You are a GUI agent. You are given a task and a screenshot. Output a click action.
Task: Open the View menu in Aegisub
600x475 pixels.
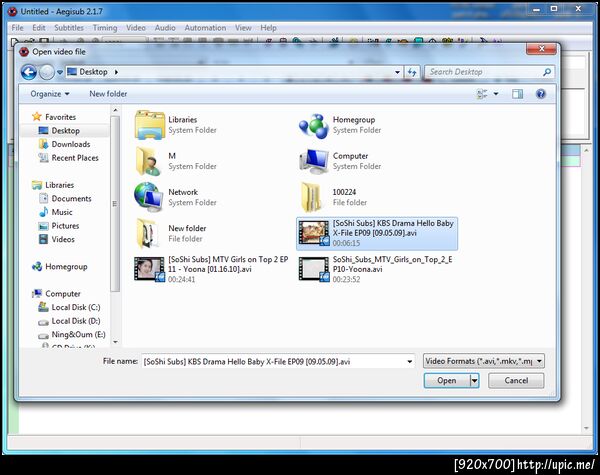coord(243,28)
